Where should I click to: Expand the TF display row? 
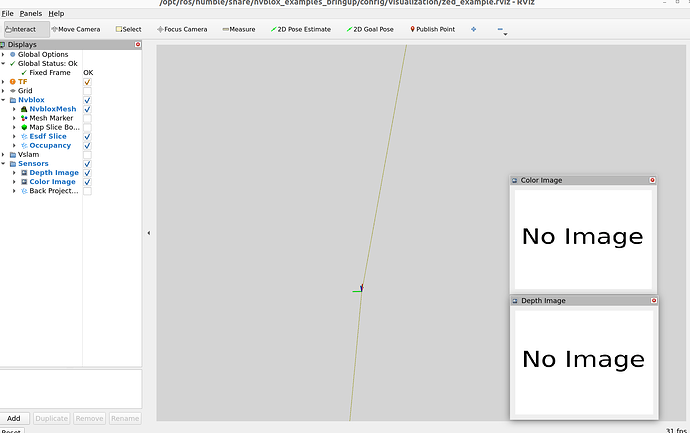(3, 82)
